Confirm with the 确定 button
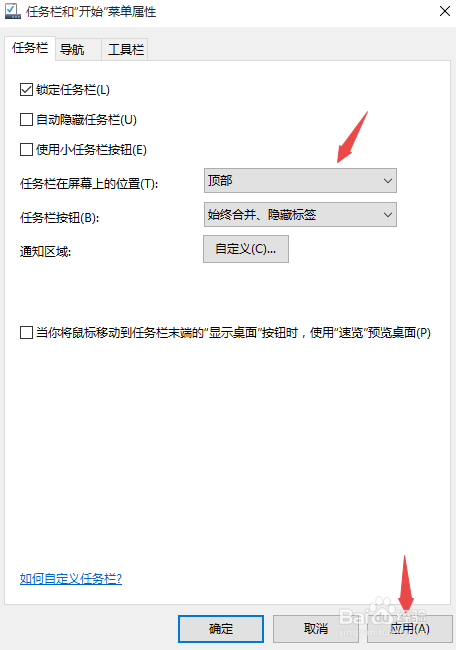This screenshot has width=456, height=650. [x=221, y=629]
